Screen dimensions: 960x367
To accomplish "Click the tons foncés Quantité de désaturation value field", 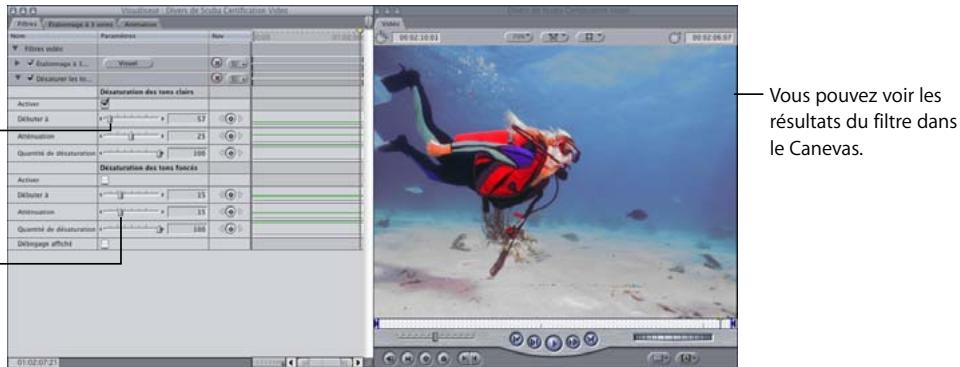I will [188, 229].
